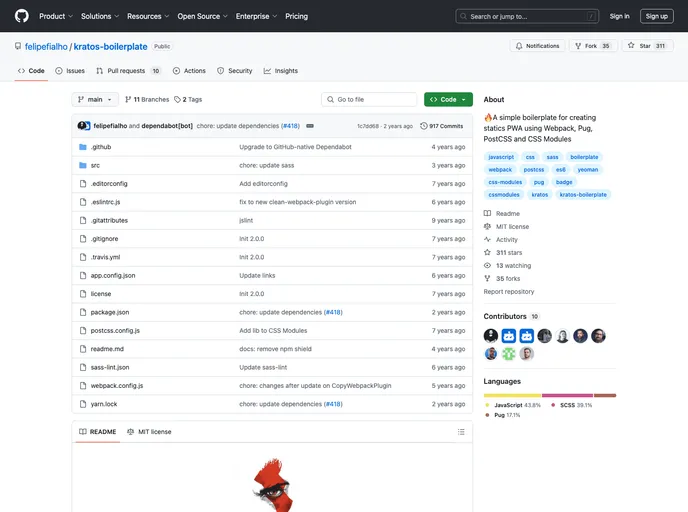Click the Sign in link
The image size is (688, 512).
[x=619, y=16]
